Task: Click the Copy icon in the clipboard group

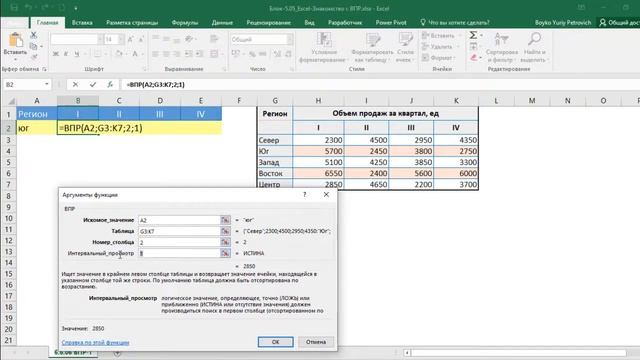Action: tap(34, 47)
